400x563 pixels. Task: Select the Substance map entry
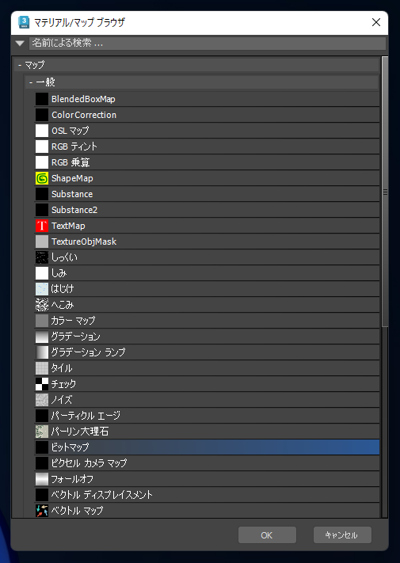tap(207, 194)
